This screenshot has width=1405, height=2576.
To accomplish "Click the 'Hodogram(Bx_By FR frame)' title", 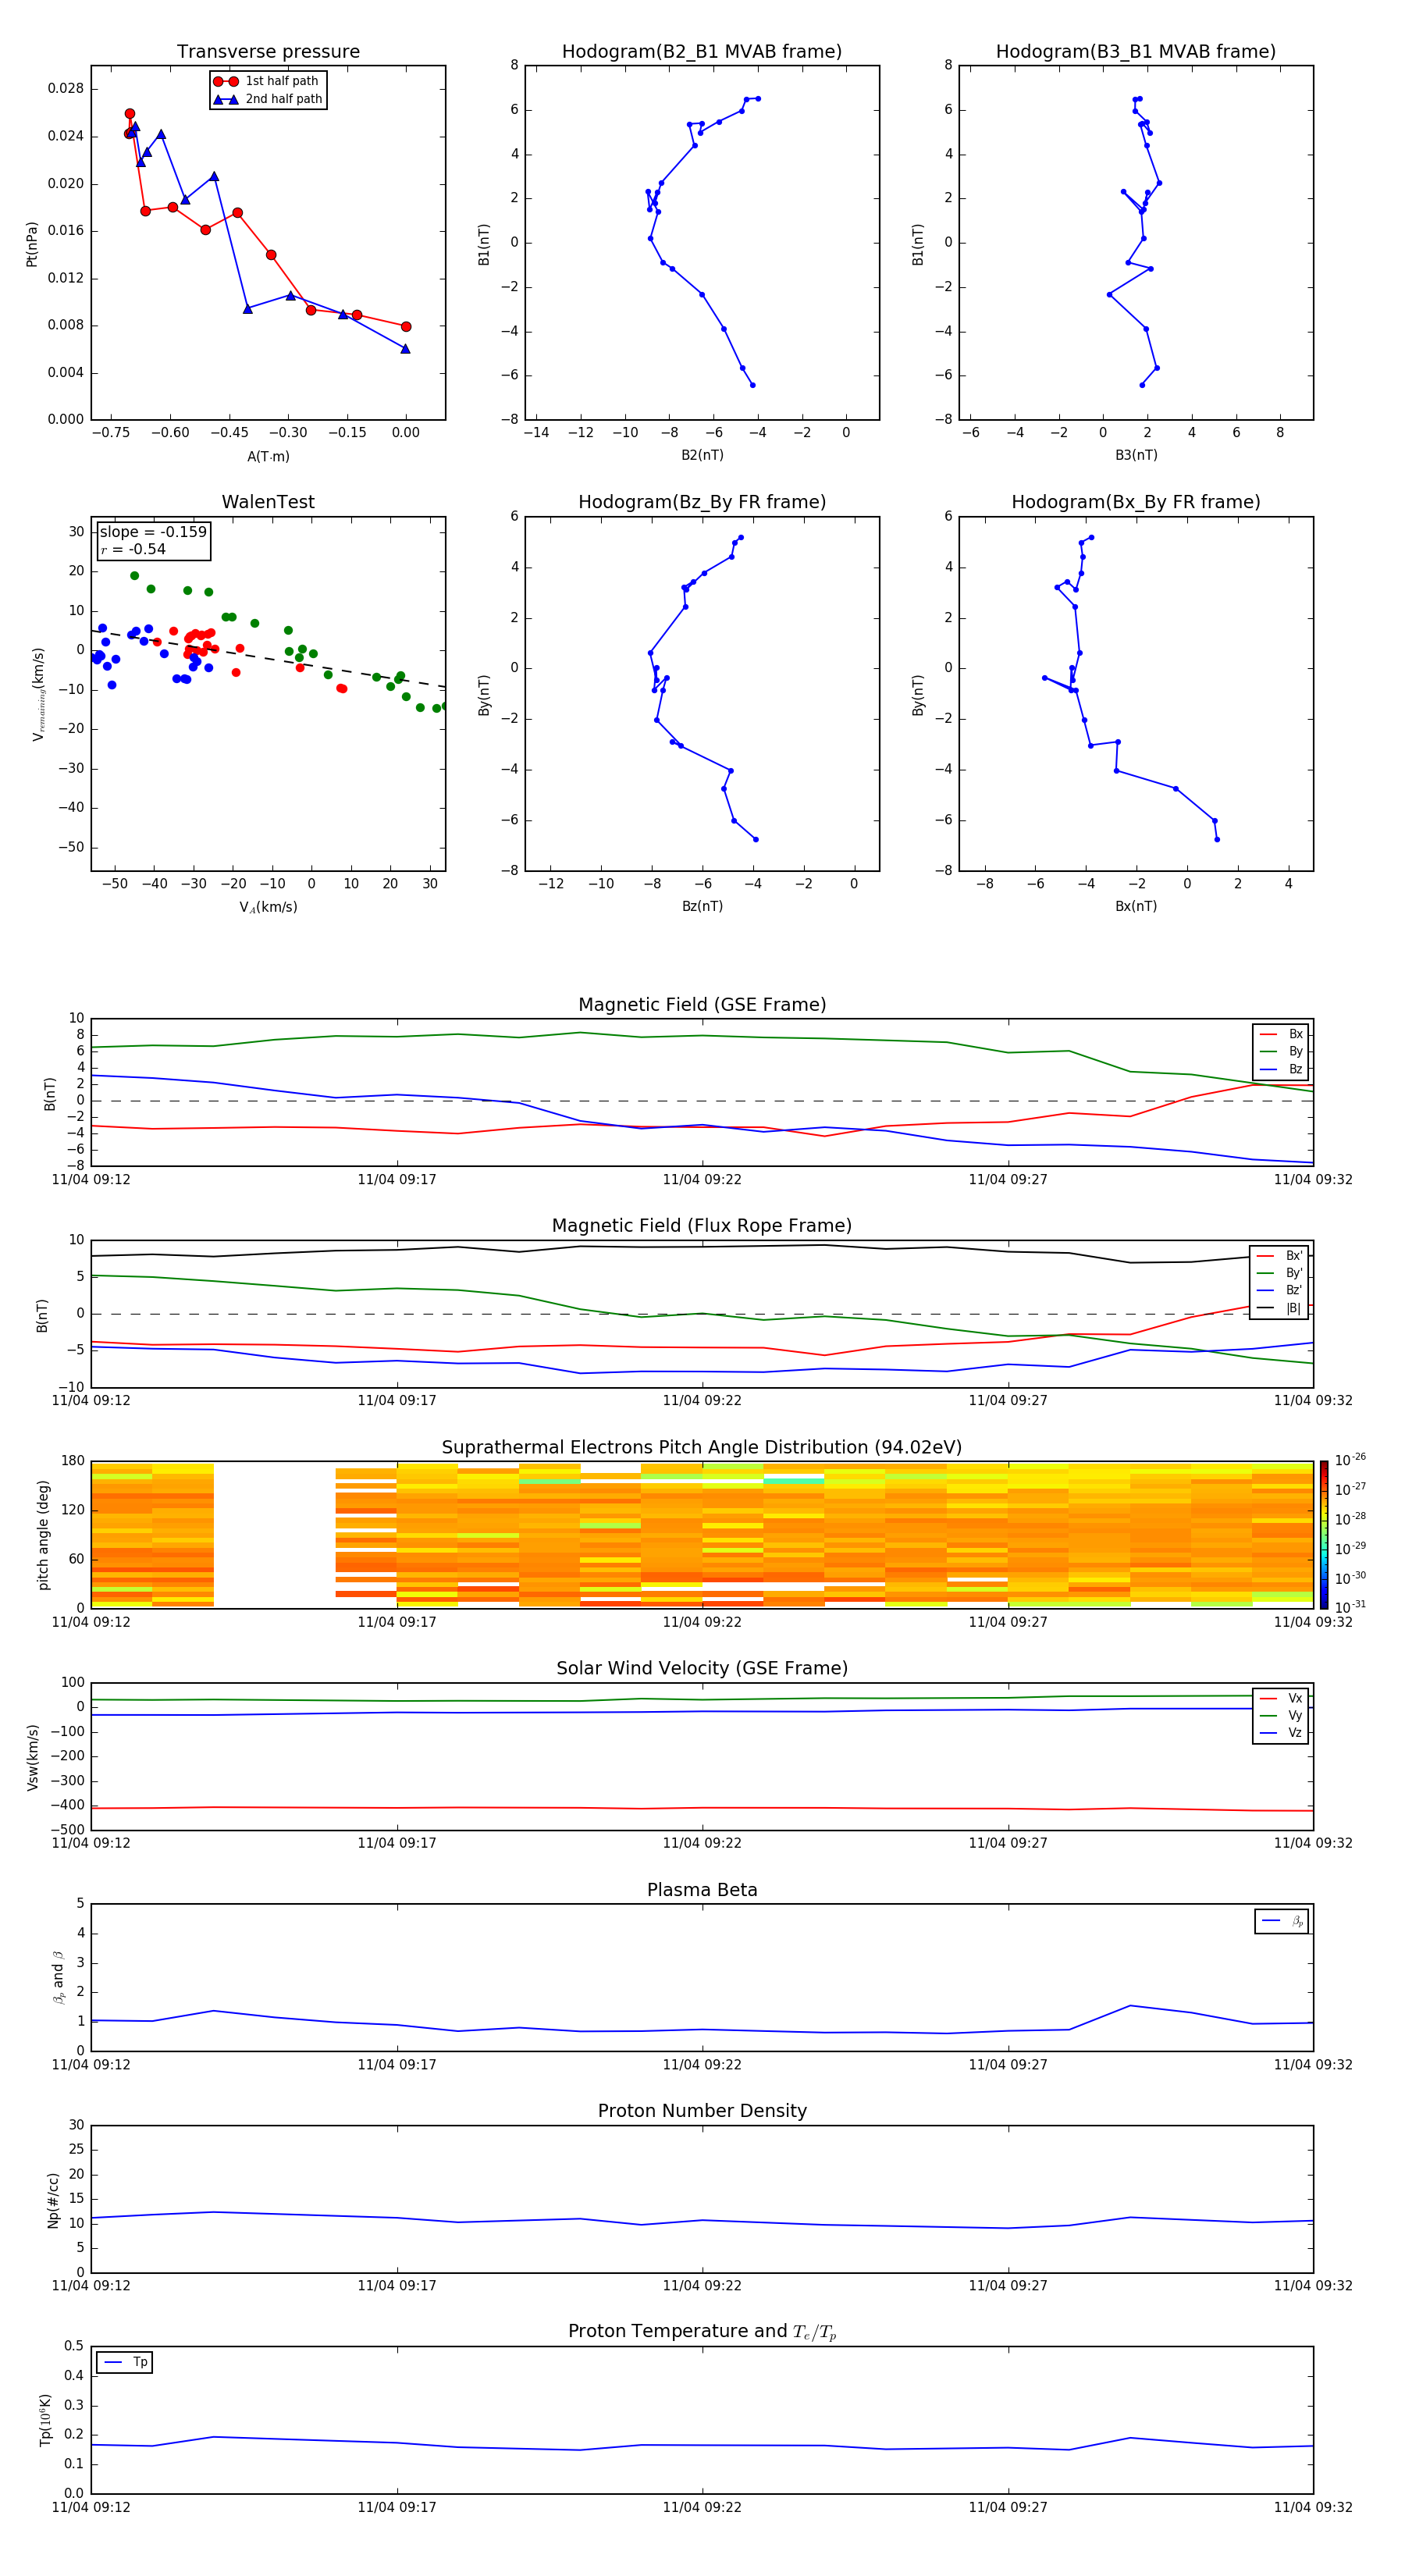I will point(1136,502).
